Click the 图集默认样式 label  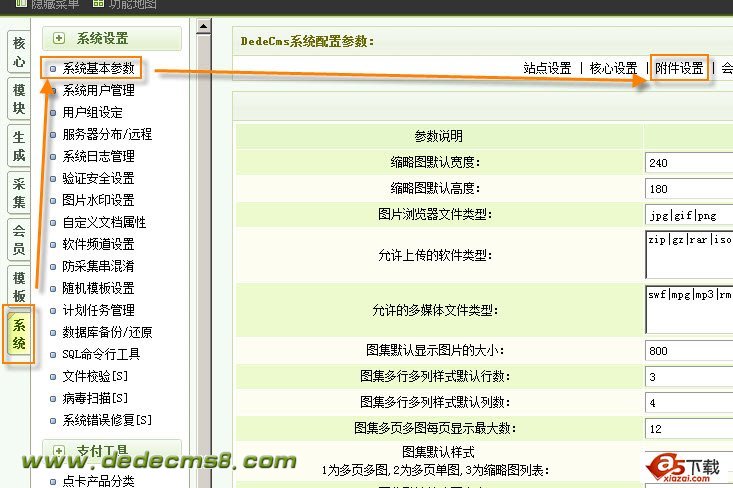click(438, 452)
